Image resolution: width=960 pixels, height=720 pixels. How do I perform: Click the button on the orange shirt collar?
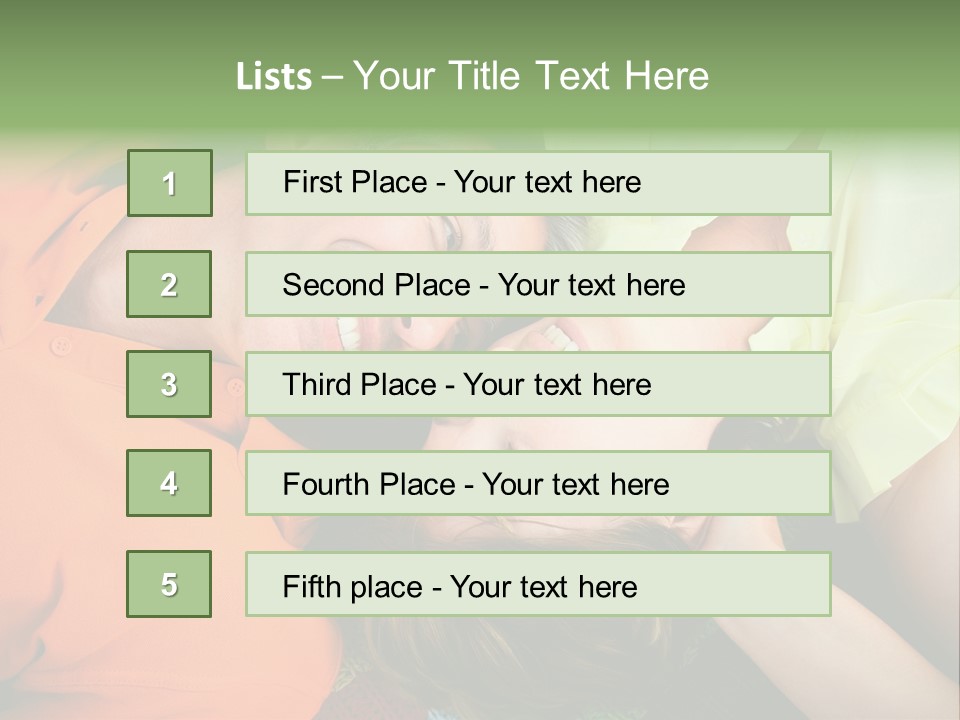tap(60, 347)
